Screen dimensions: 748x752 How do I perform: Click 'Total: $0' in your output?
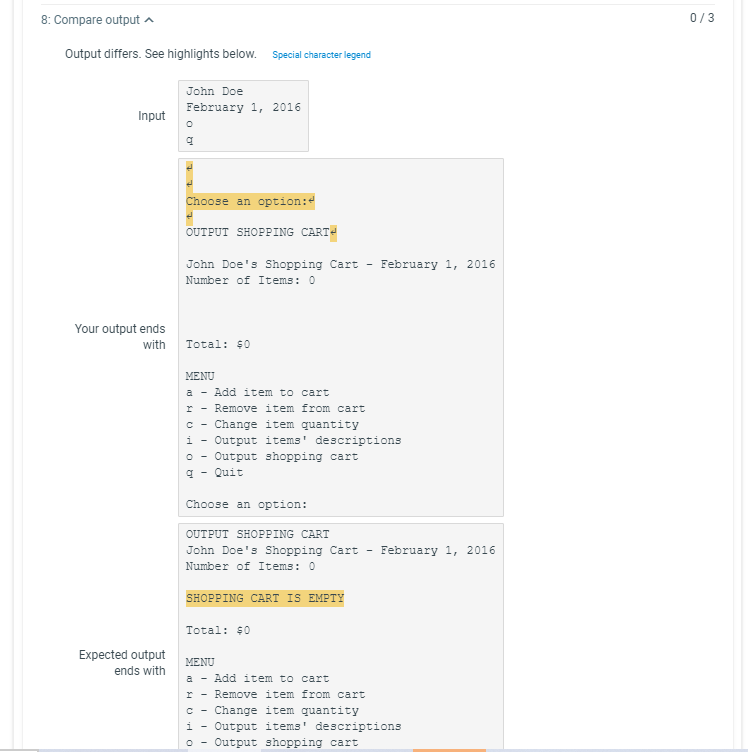(x=218, y=344)
